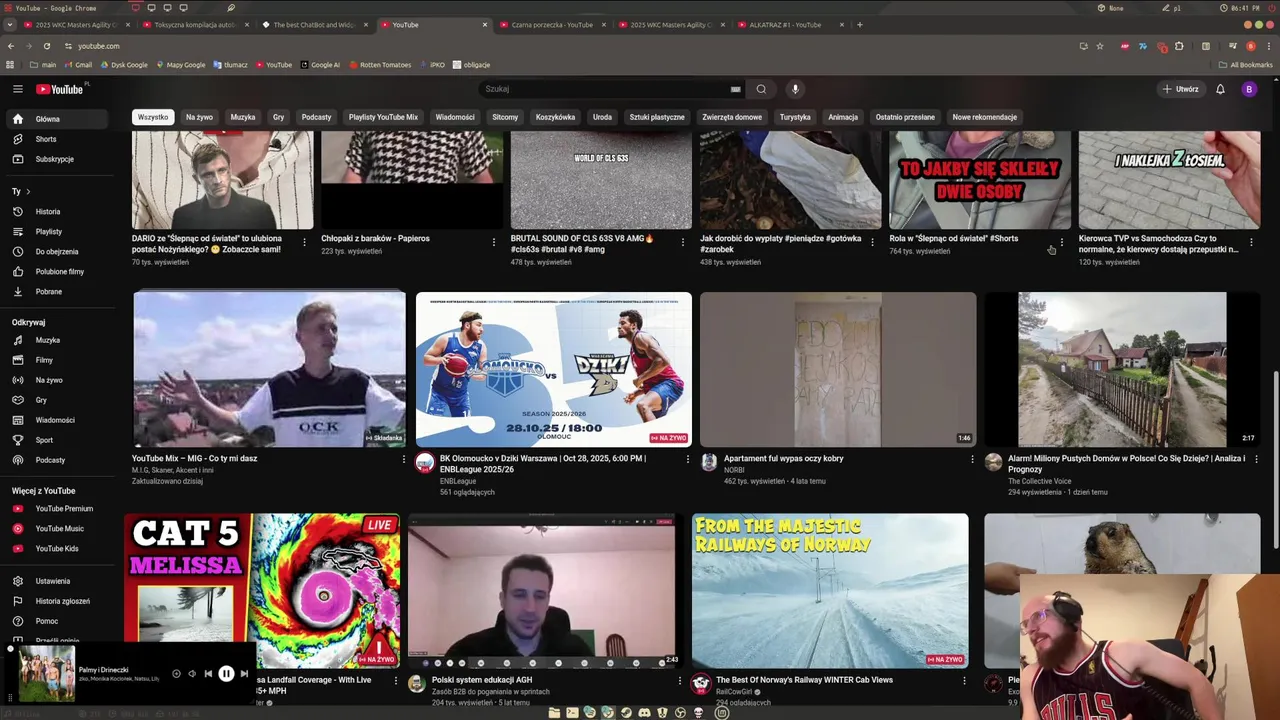Viewport: 1280px width, 720px height.
Task: Open Steam from the taskbar
Action: (626, 713)
